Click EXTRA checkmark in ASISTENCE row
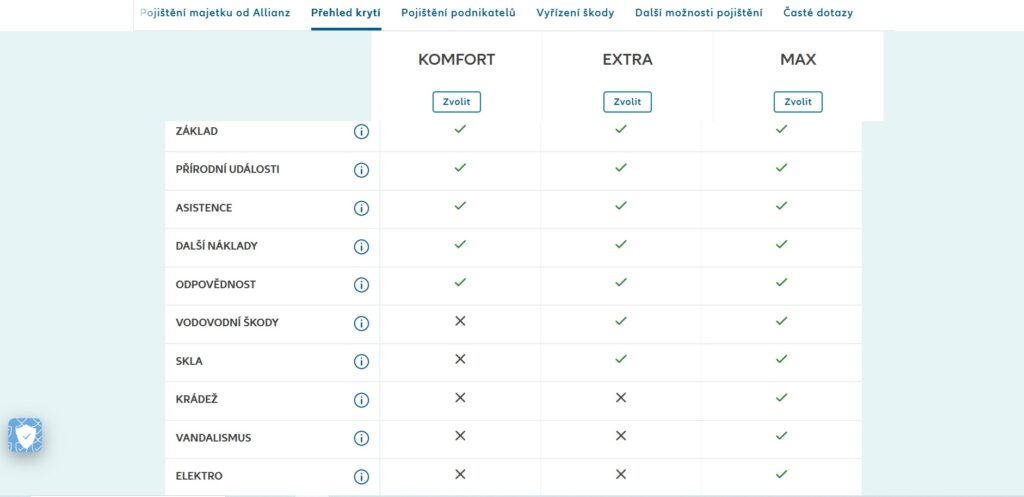The width and height of the screenshot is (1024, 497). [x=621, y=205]
